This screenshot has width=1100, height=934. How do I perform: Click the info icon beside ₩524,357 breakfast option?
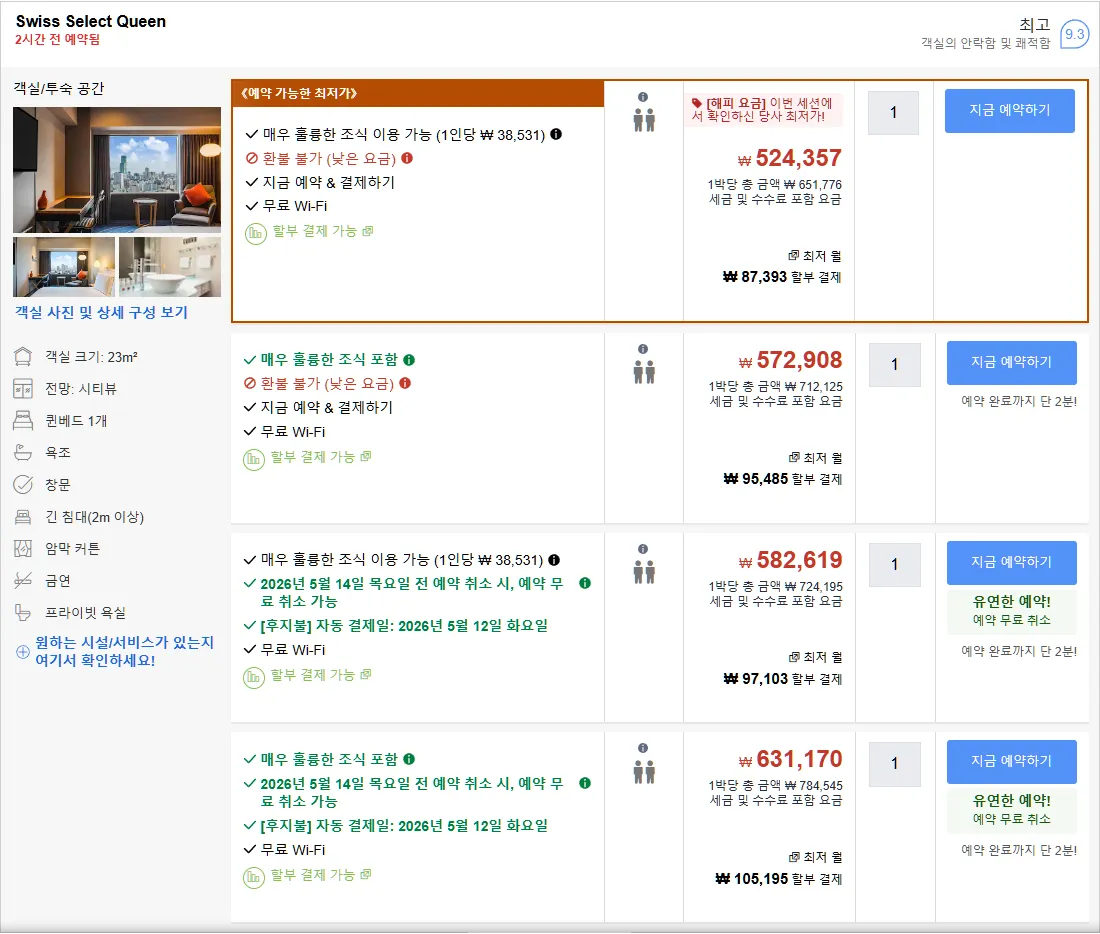[x=556, y=134]
